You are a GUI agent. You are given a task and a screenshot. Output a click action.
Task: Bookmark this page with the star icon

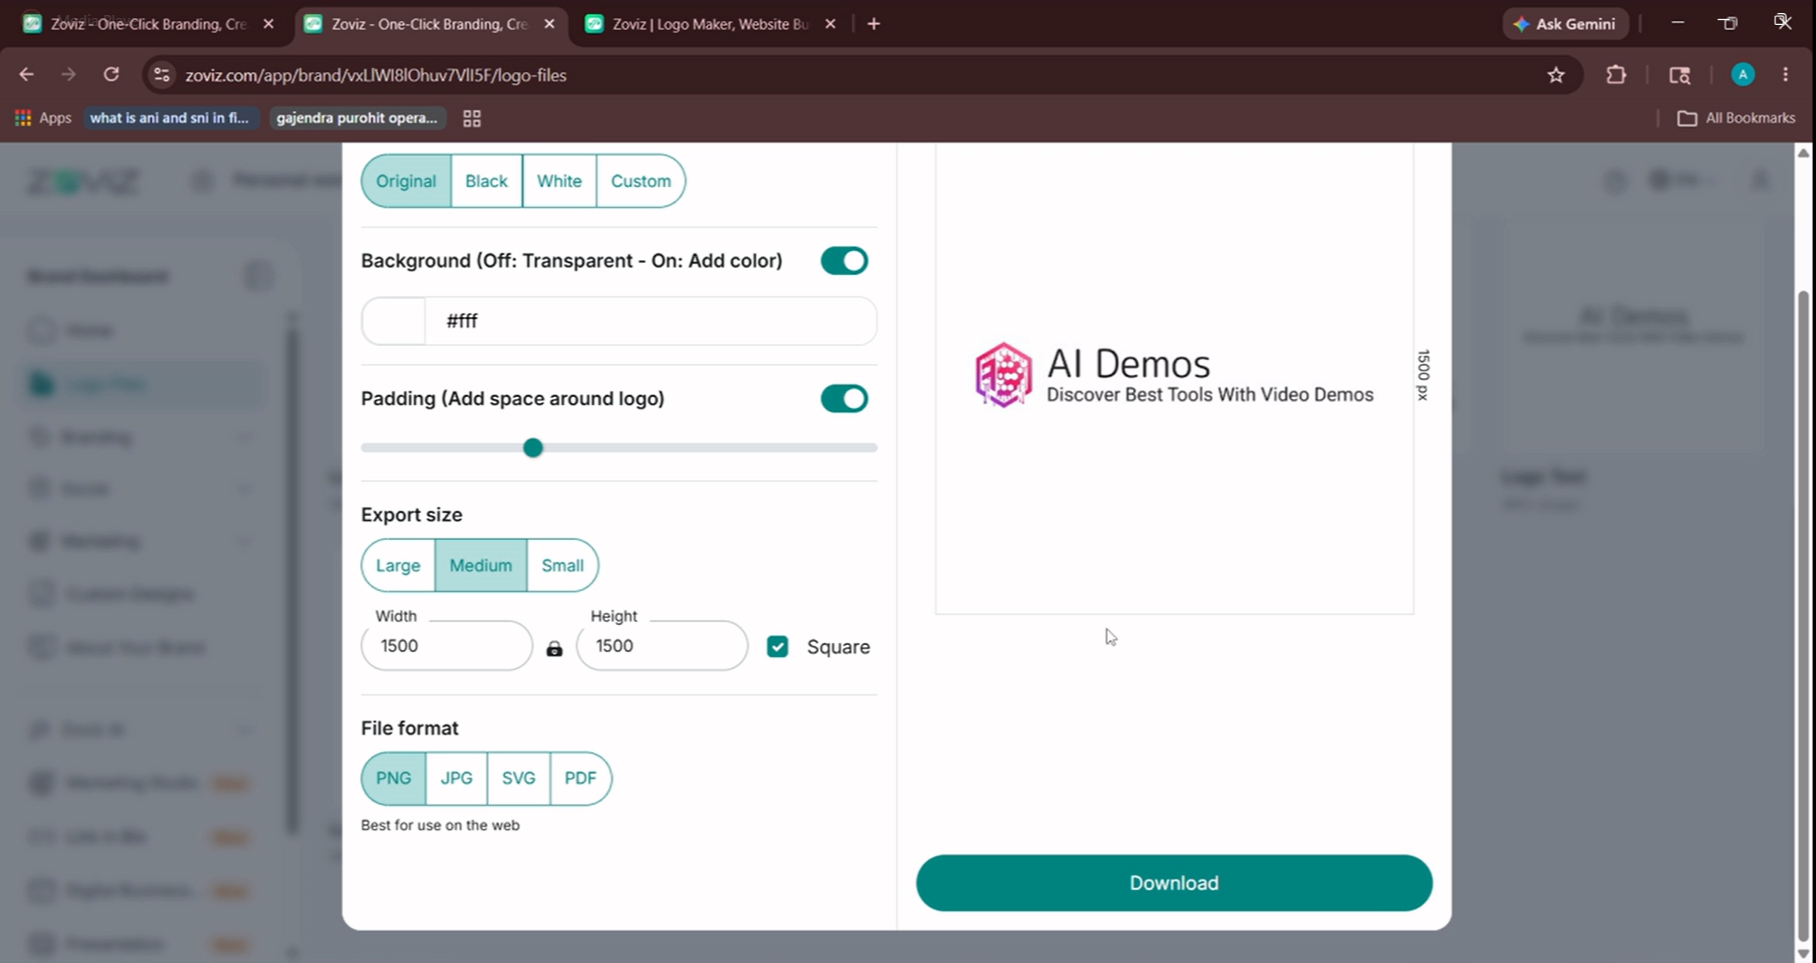point(1556,75)
